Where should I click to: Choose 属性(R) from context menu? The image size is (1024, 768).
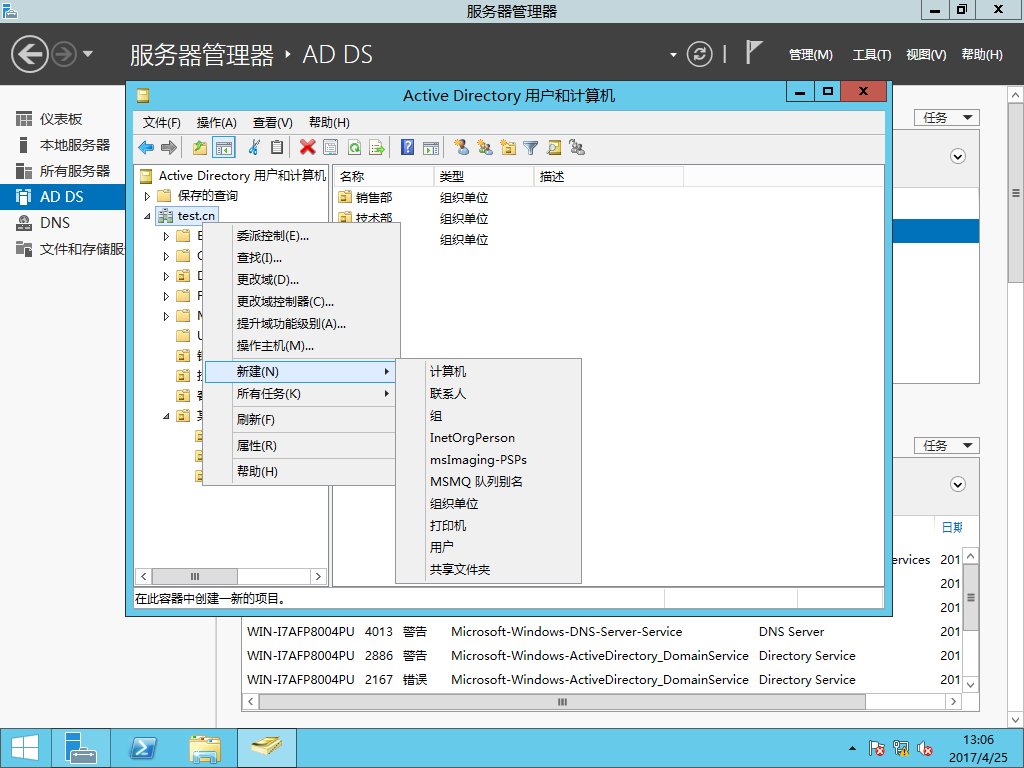coord(300,445)
